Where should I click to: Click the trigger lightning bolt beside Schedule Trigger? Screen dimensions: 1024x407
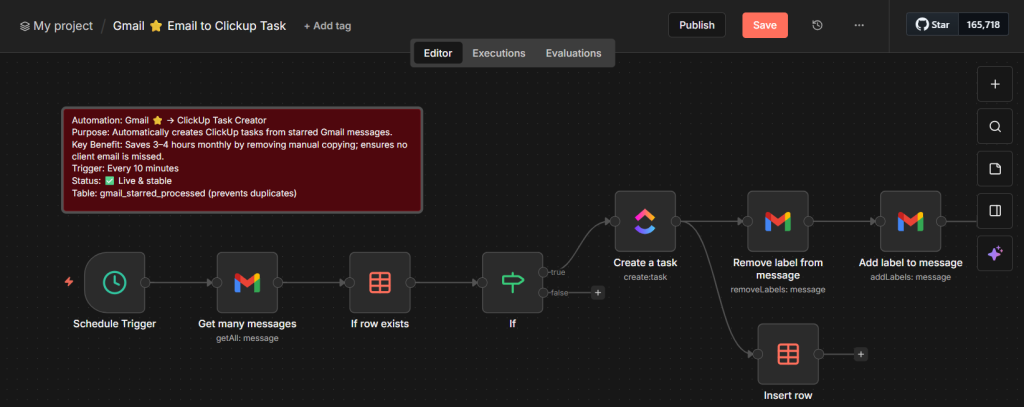pyautogui.click(x=69, y=282)
